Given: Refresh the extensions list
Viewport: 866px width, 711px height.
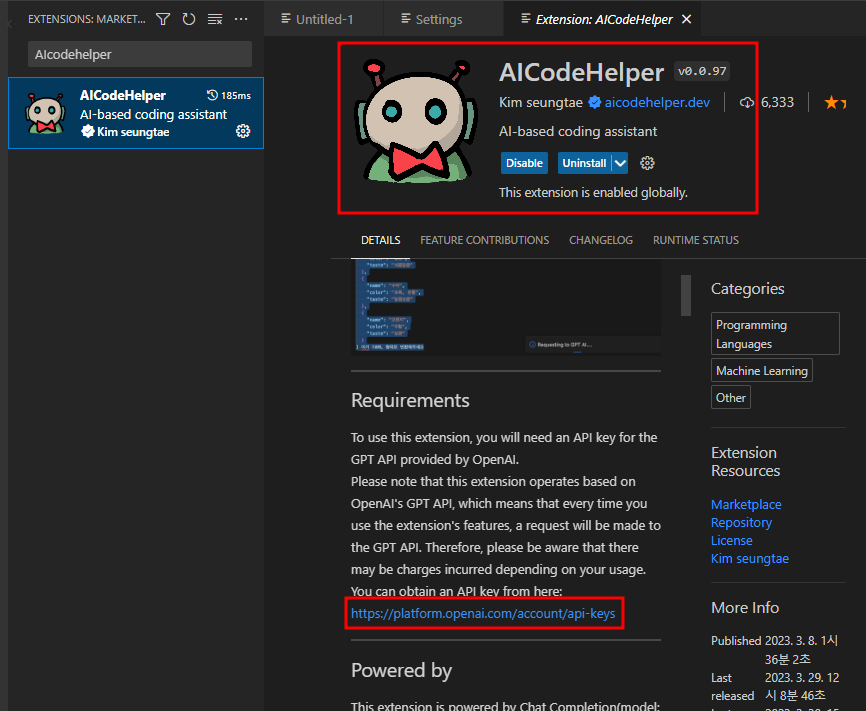Looking at the screenshot, I should point(189,19).
